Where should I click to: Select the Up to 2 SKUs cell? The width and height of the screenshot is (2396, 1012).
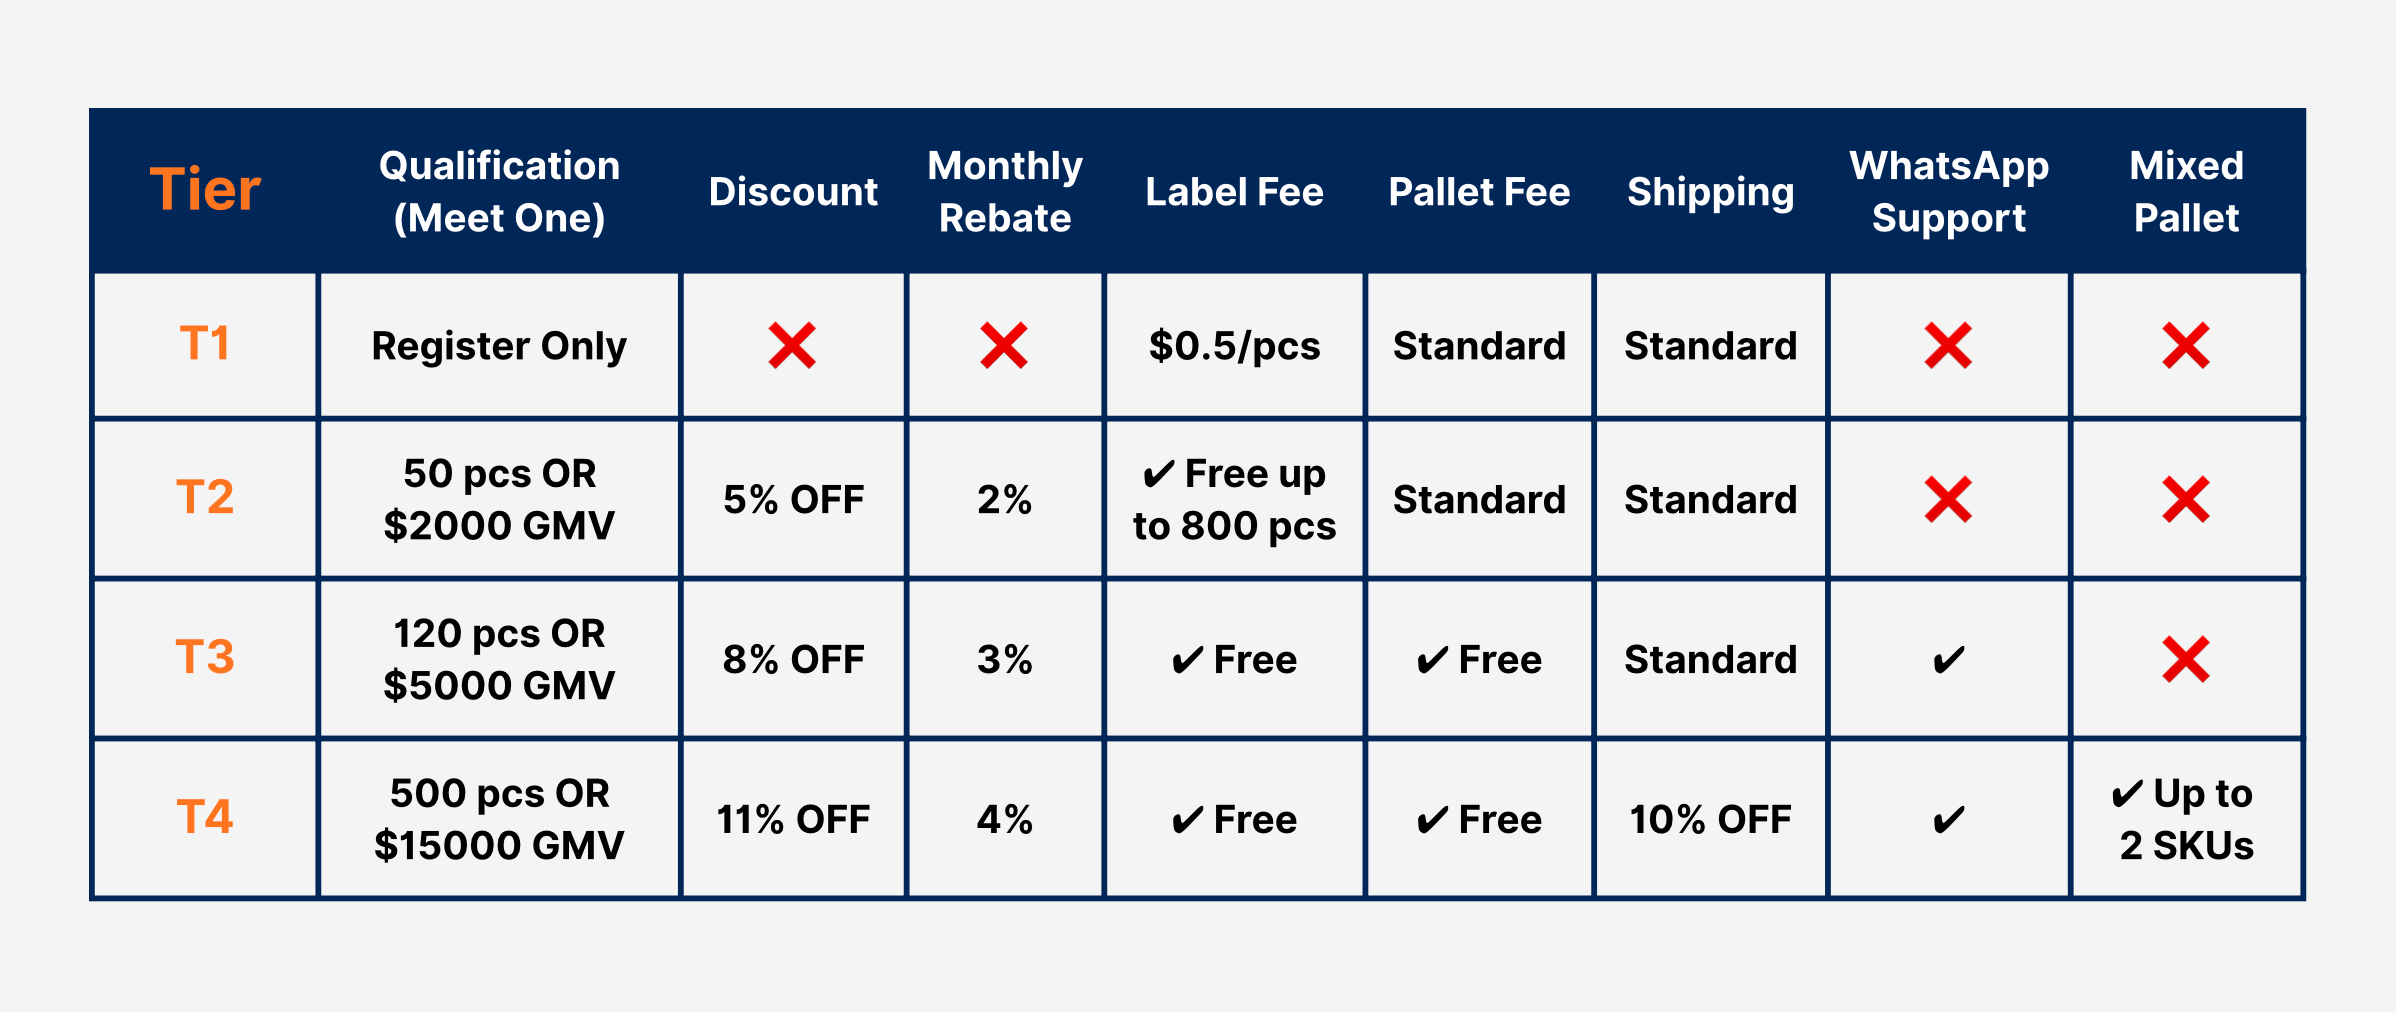(x=2186, y=820)
